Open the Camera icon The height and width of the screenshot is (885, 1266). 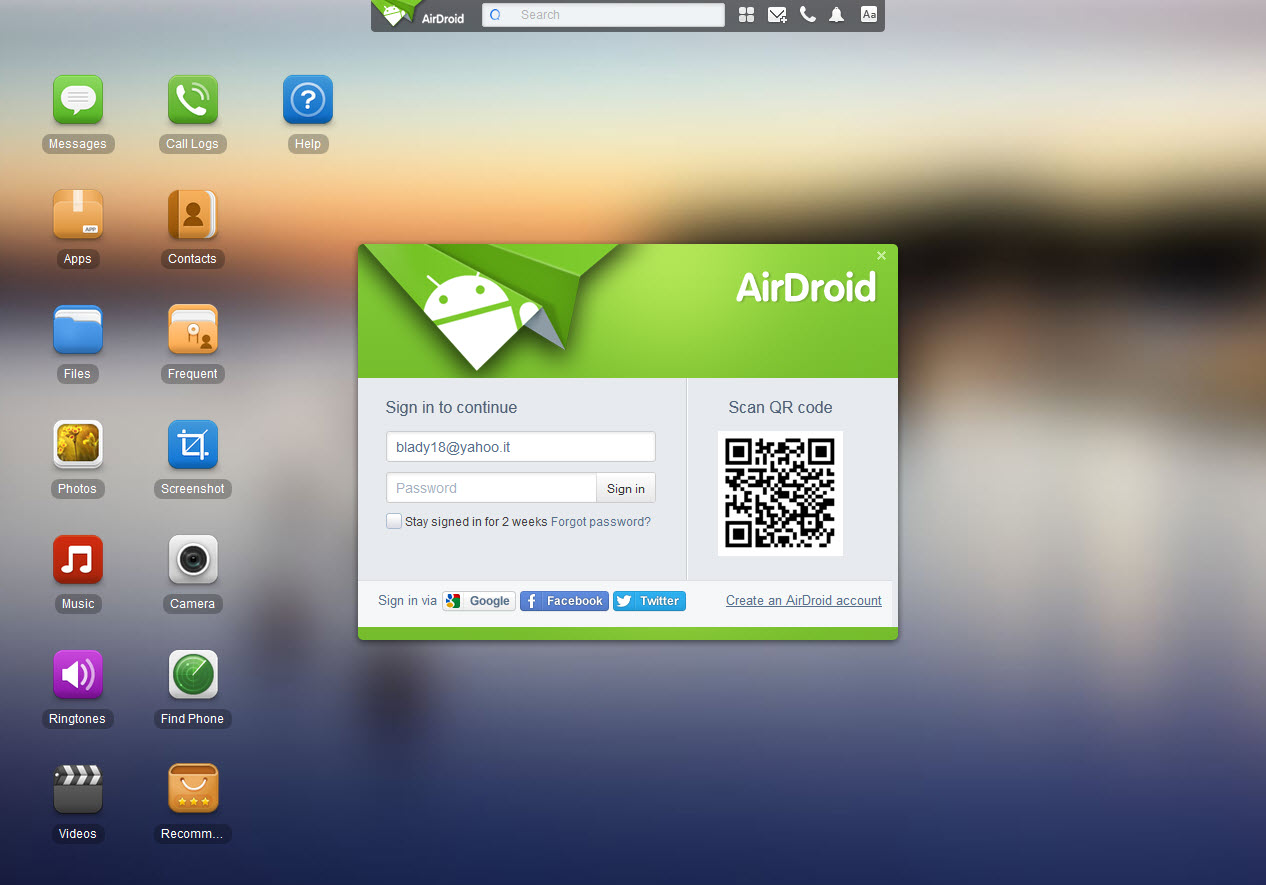(193, 560)
